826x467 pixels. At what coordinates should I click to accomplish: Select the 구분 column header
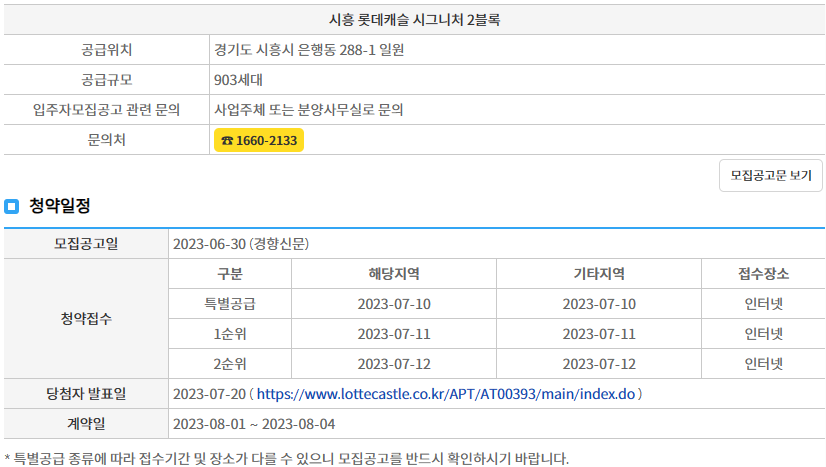point(230,274)
